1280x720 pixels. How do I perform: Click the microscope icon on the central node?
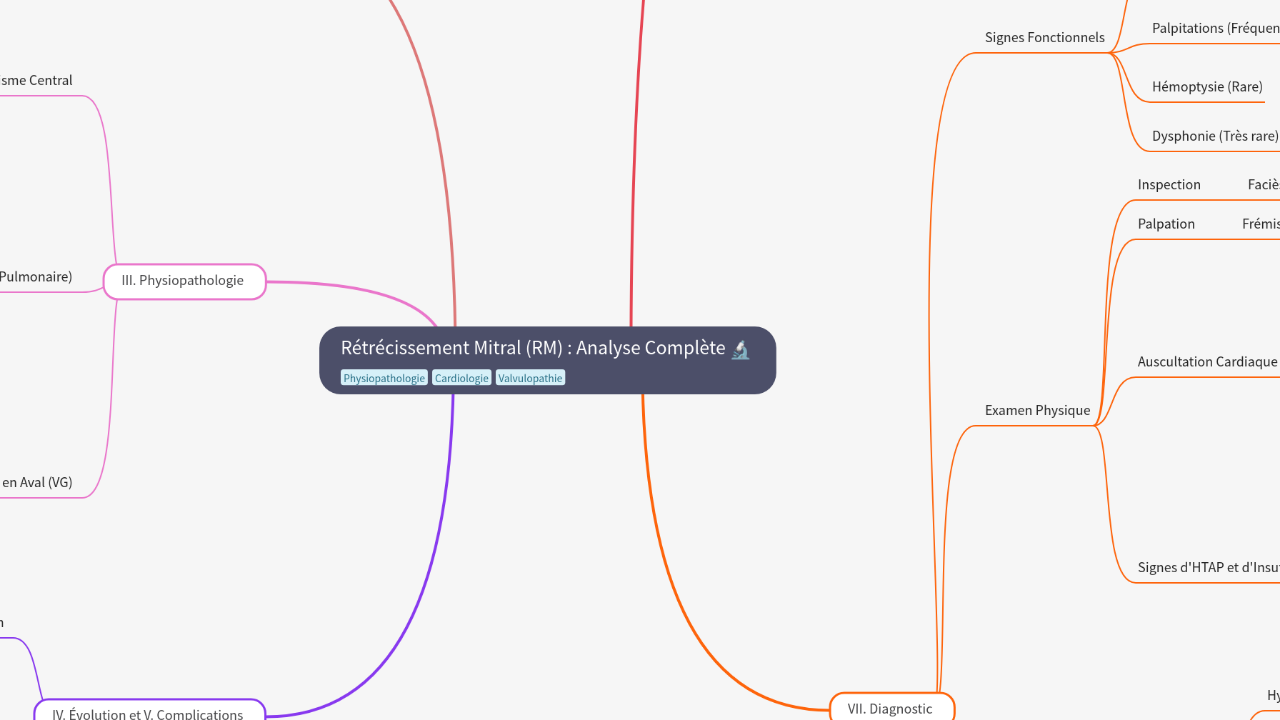point(740,349)
